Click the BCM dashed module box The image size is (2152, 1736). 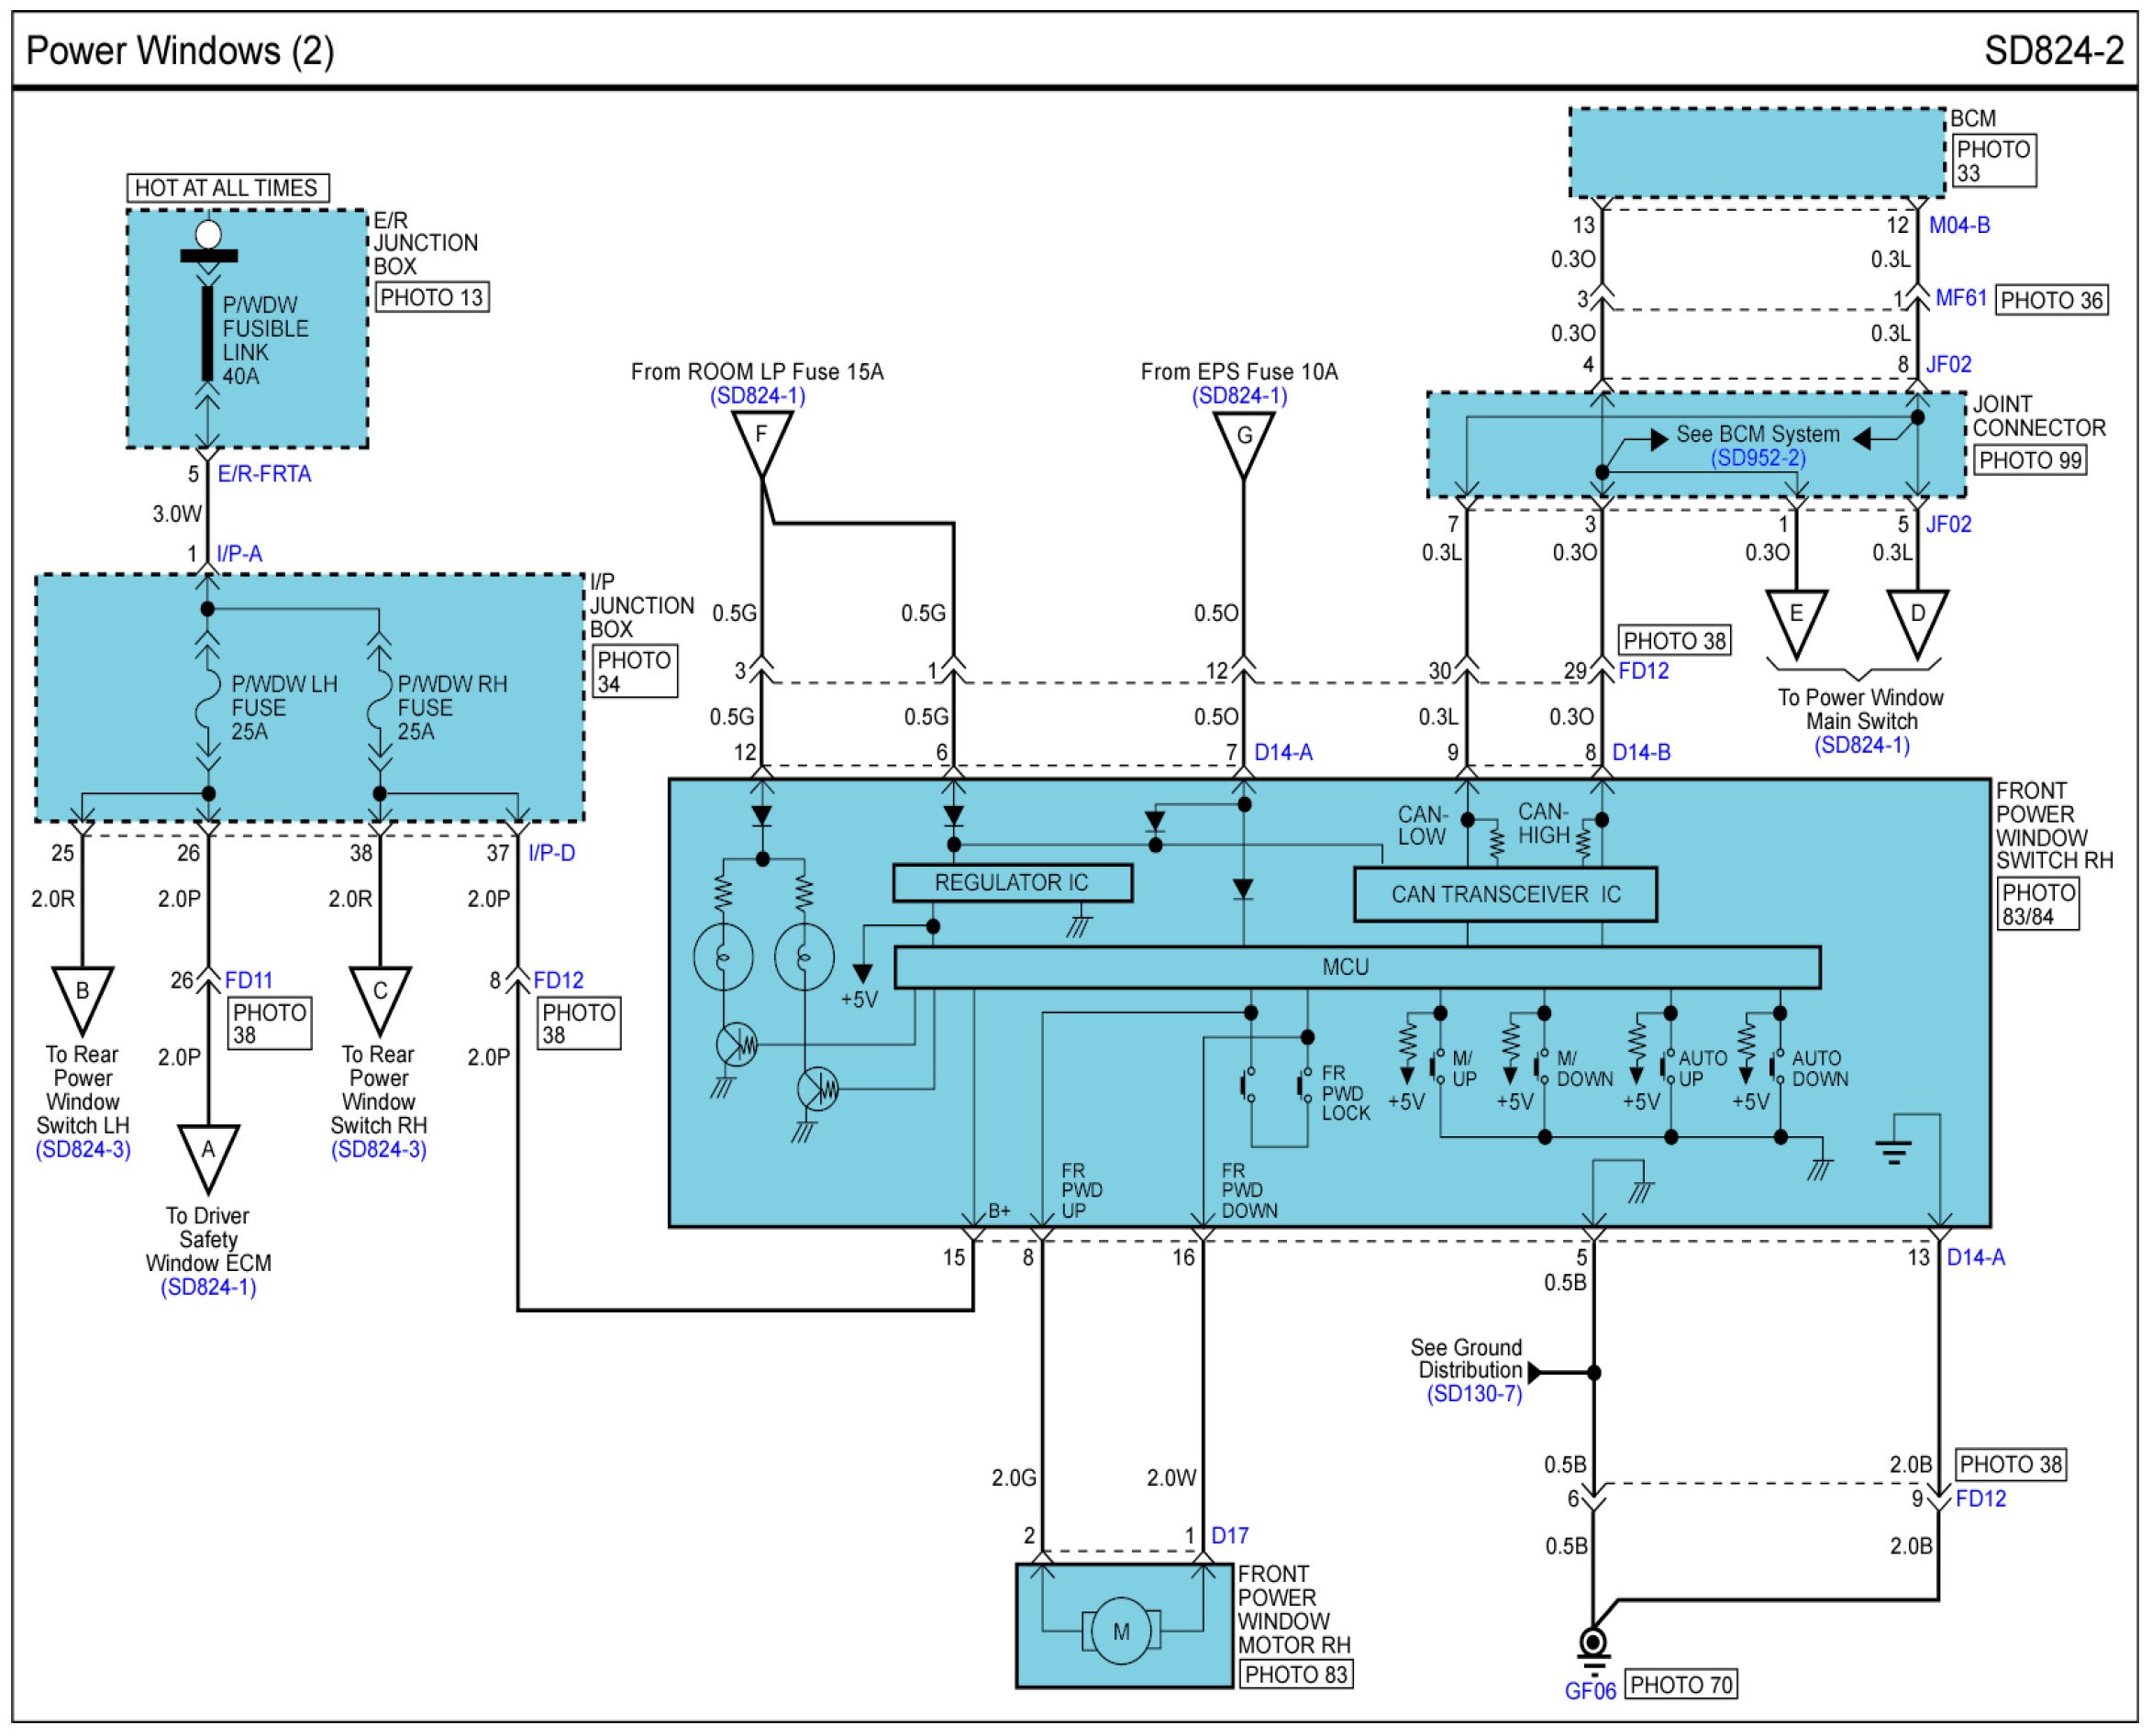pos(1757,153)
